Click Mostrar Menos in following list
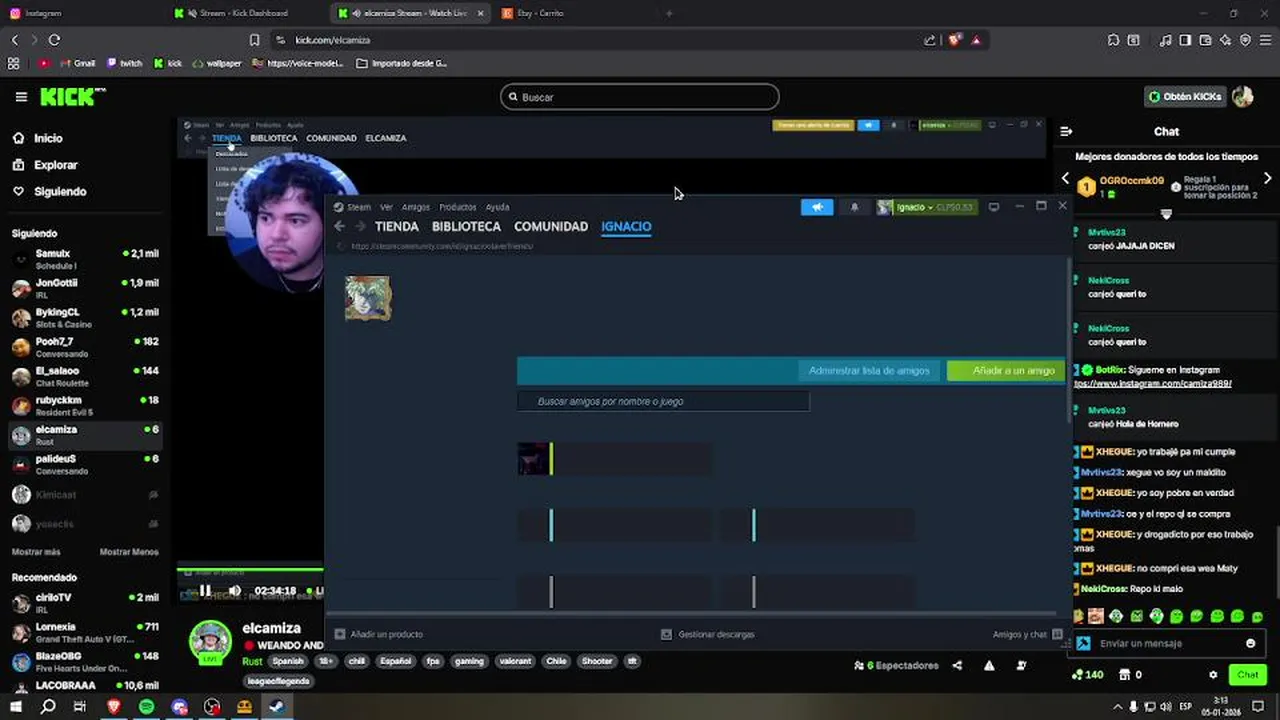Image resolution: width=1280 pixels, height=720 pixels. pyautogui.click(x=129, y=552)
